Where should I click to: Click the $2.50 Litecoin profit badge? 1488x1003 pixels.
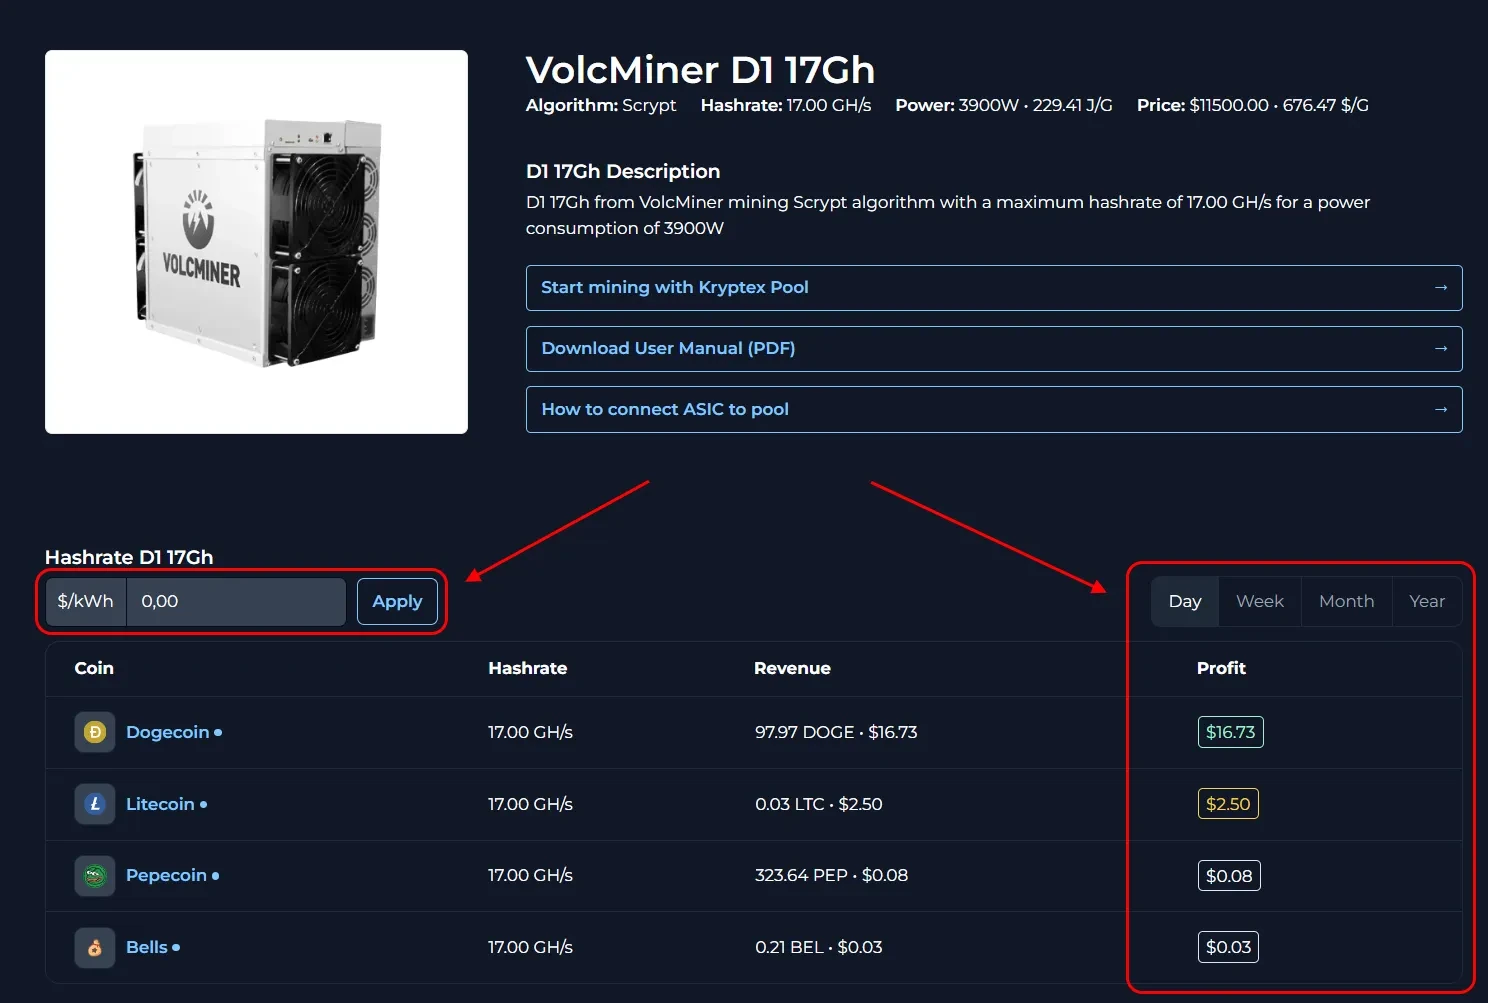pos(1228,804)
